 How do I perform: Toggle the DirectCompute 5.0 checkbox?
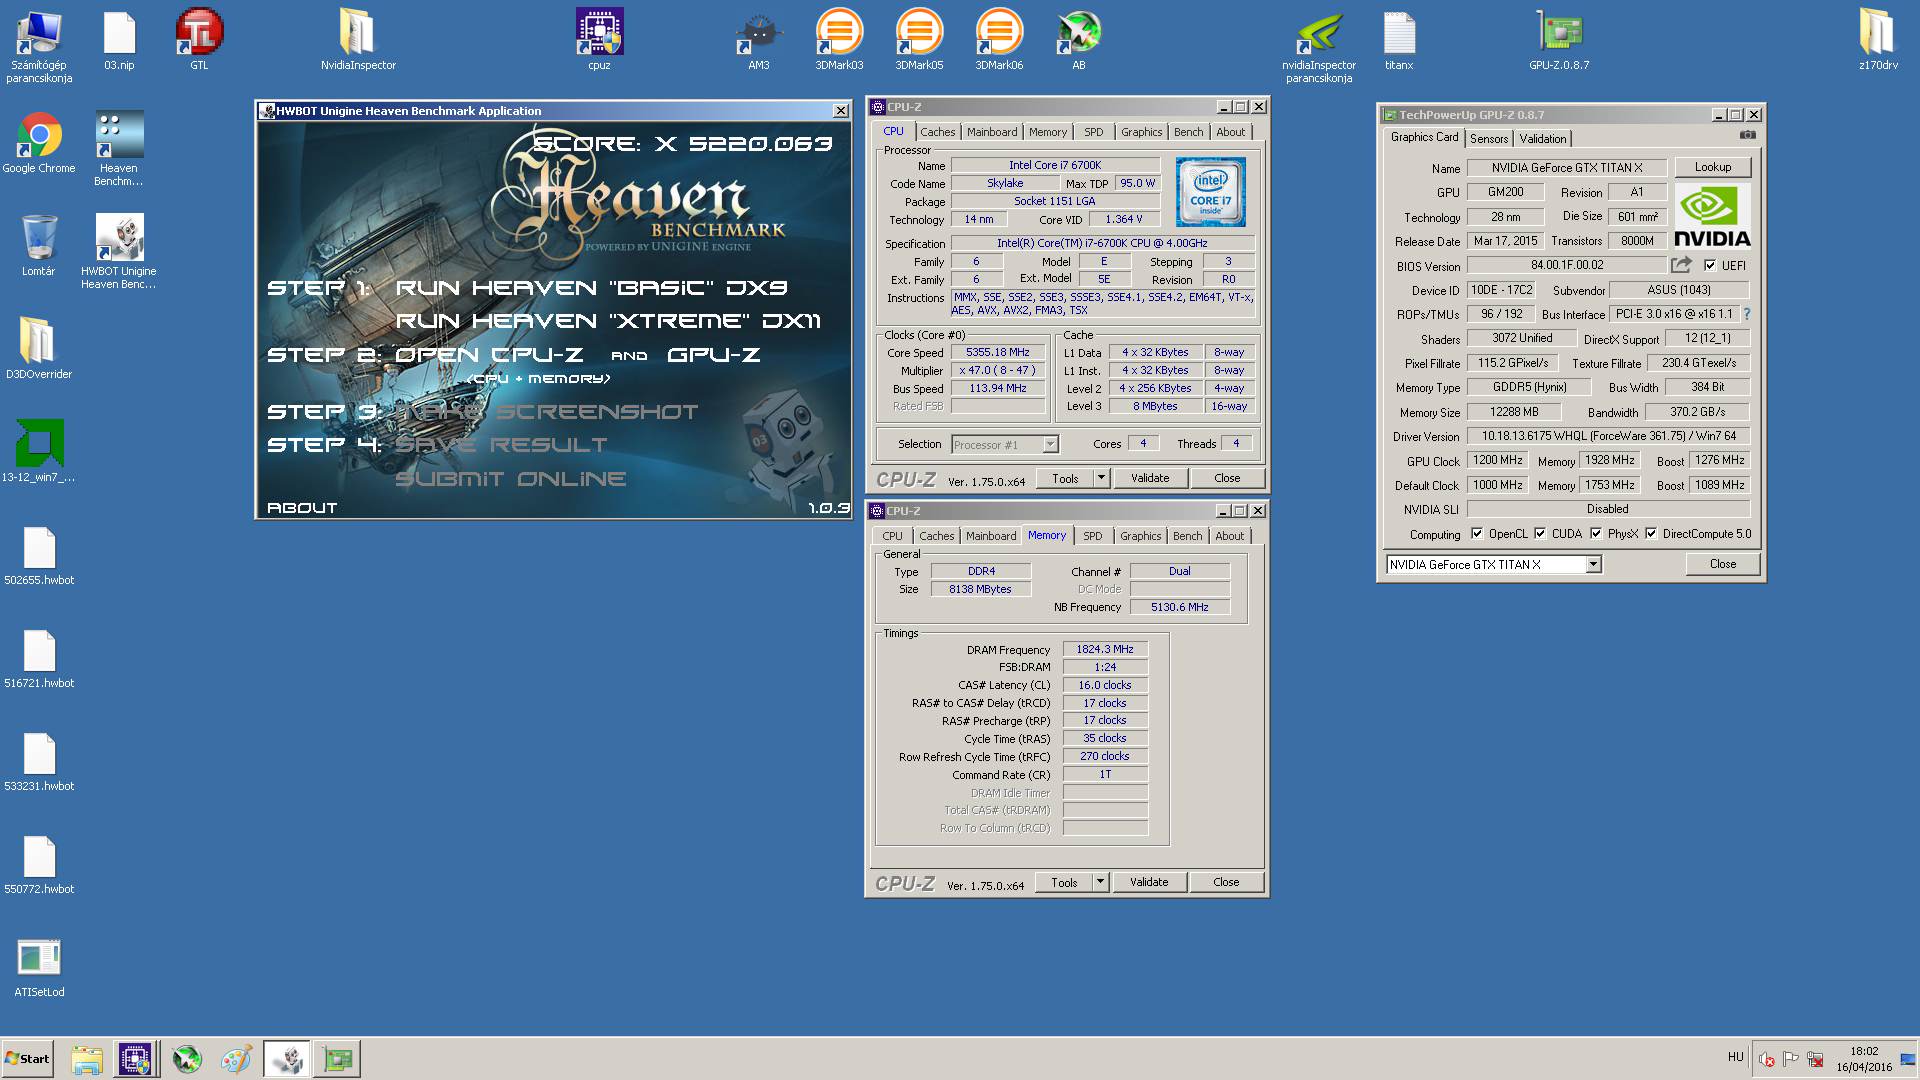[x=1651, y=534]
